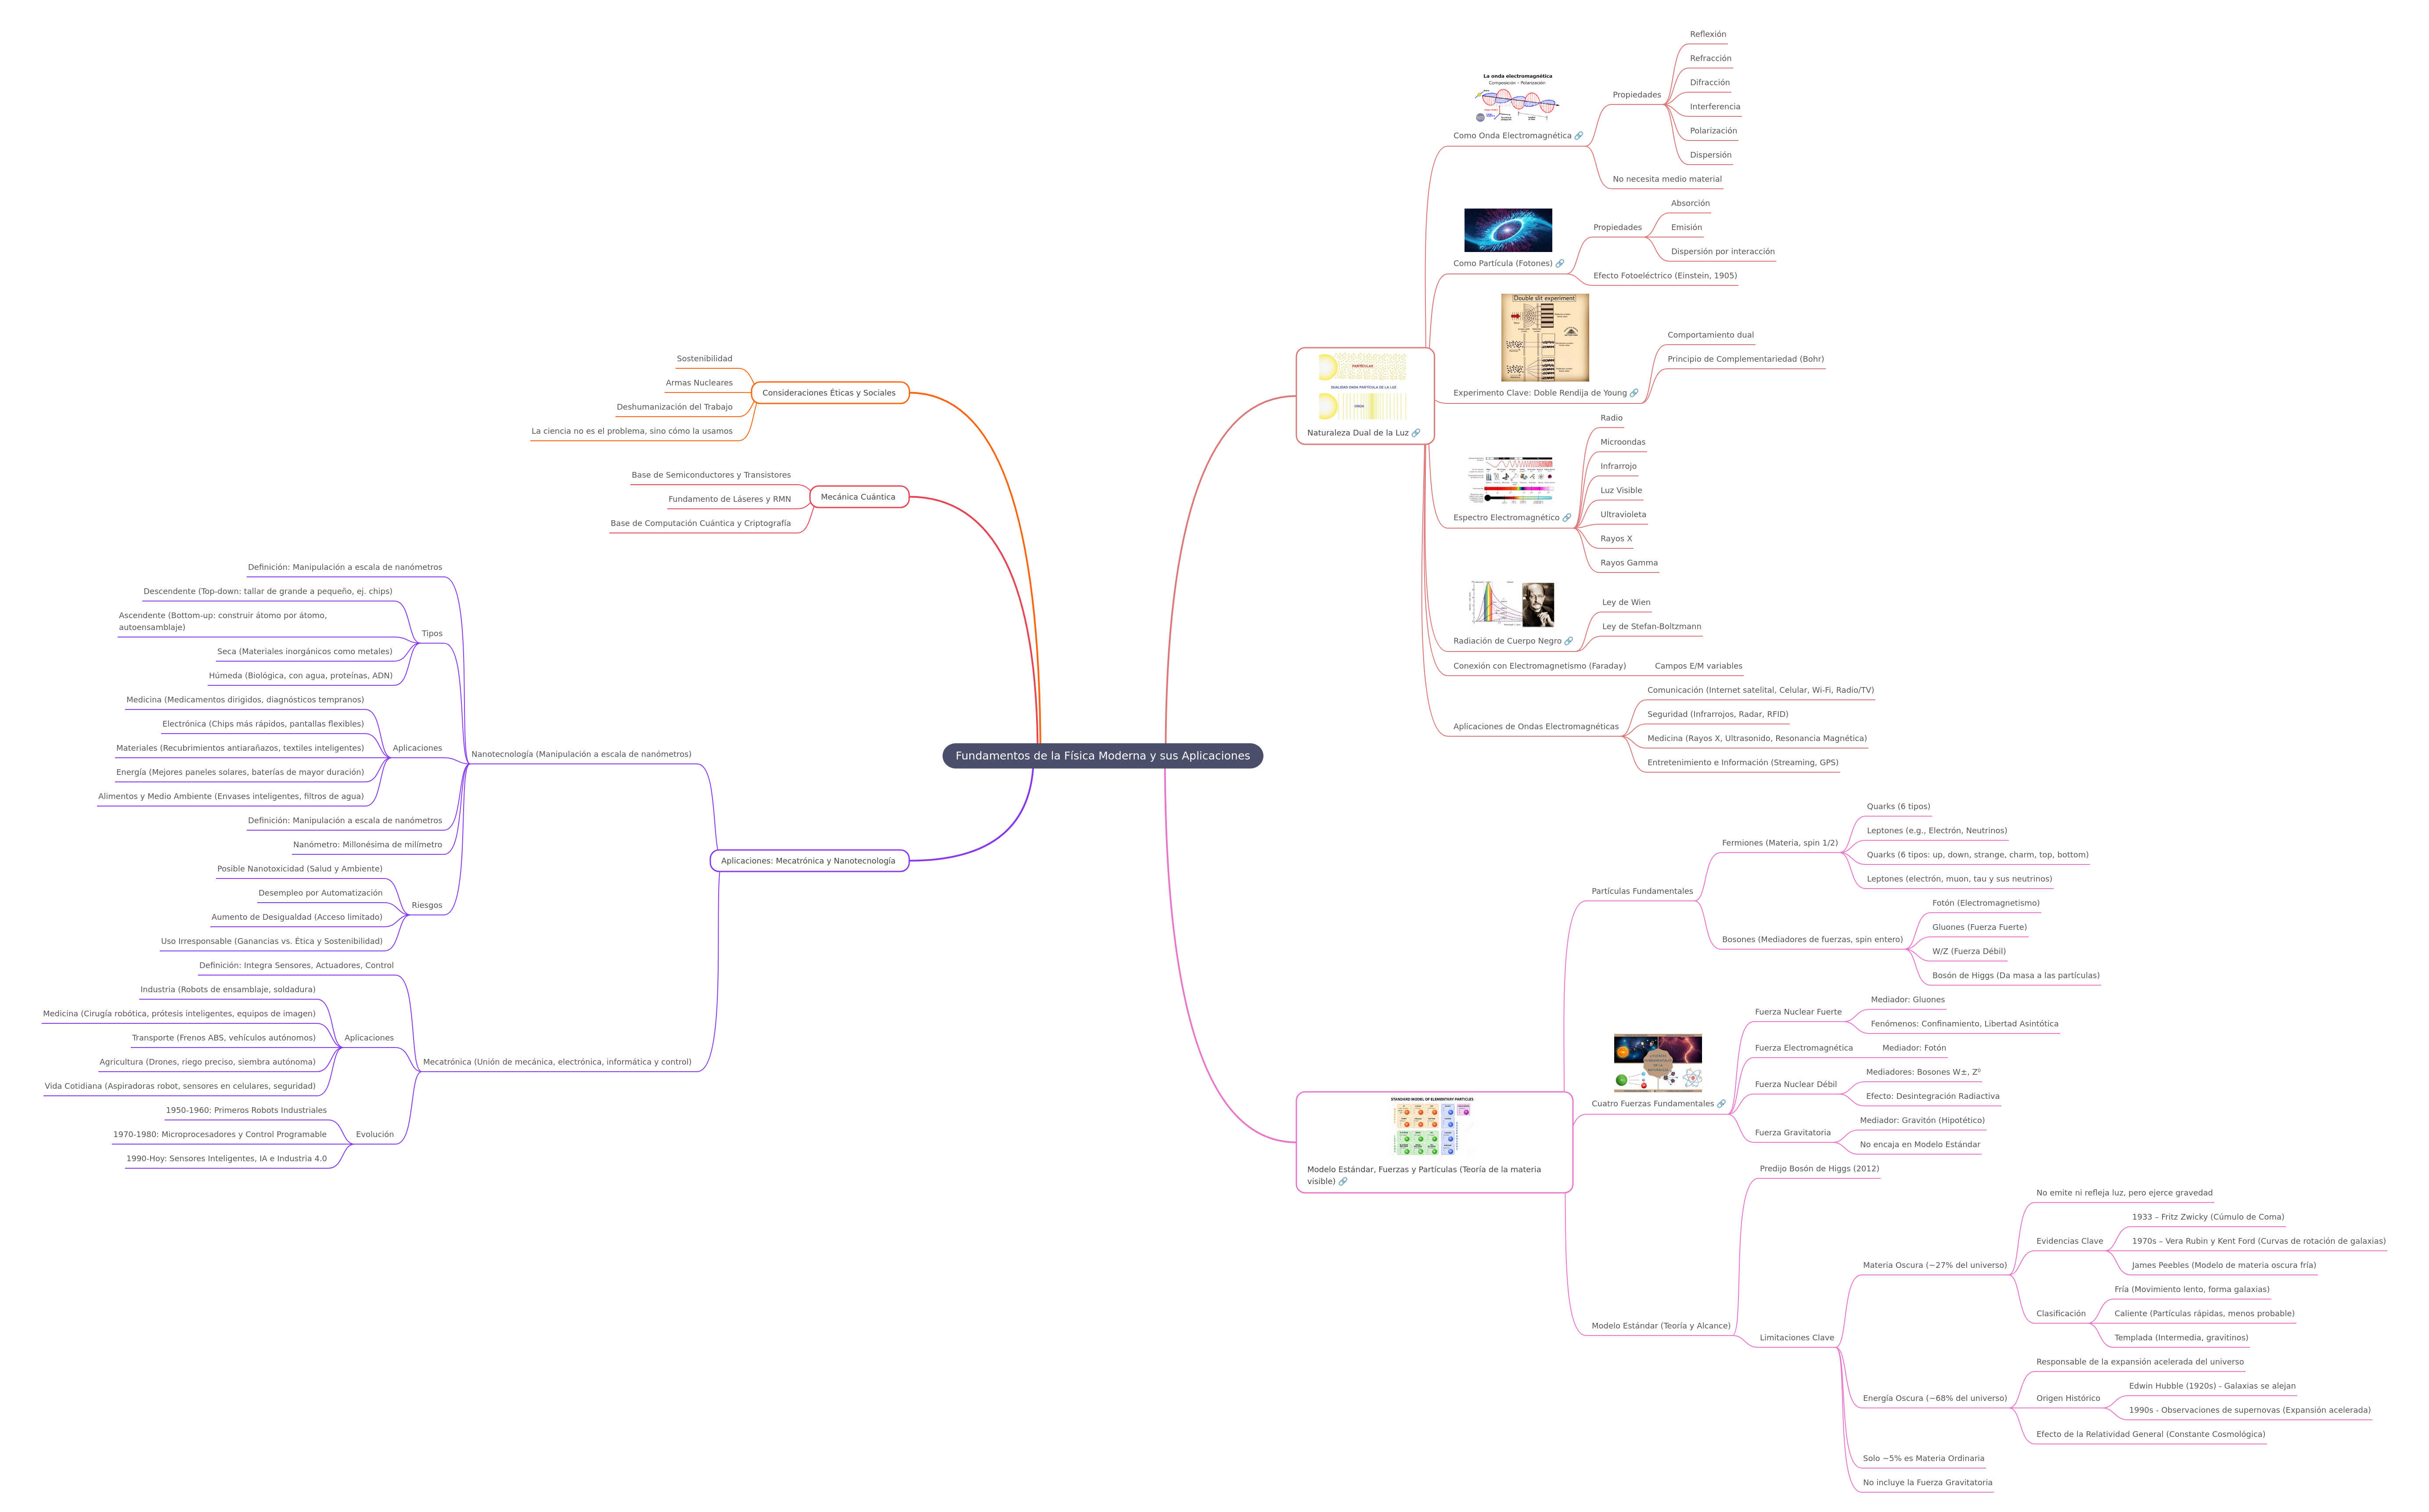Select the Armas Nucleares text
This screenshot has height=1512, width=2429.
click(x=699, y=383)
